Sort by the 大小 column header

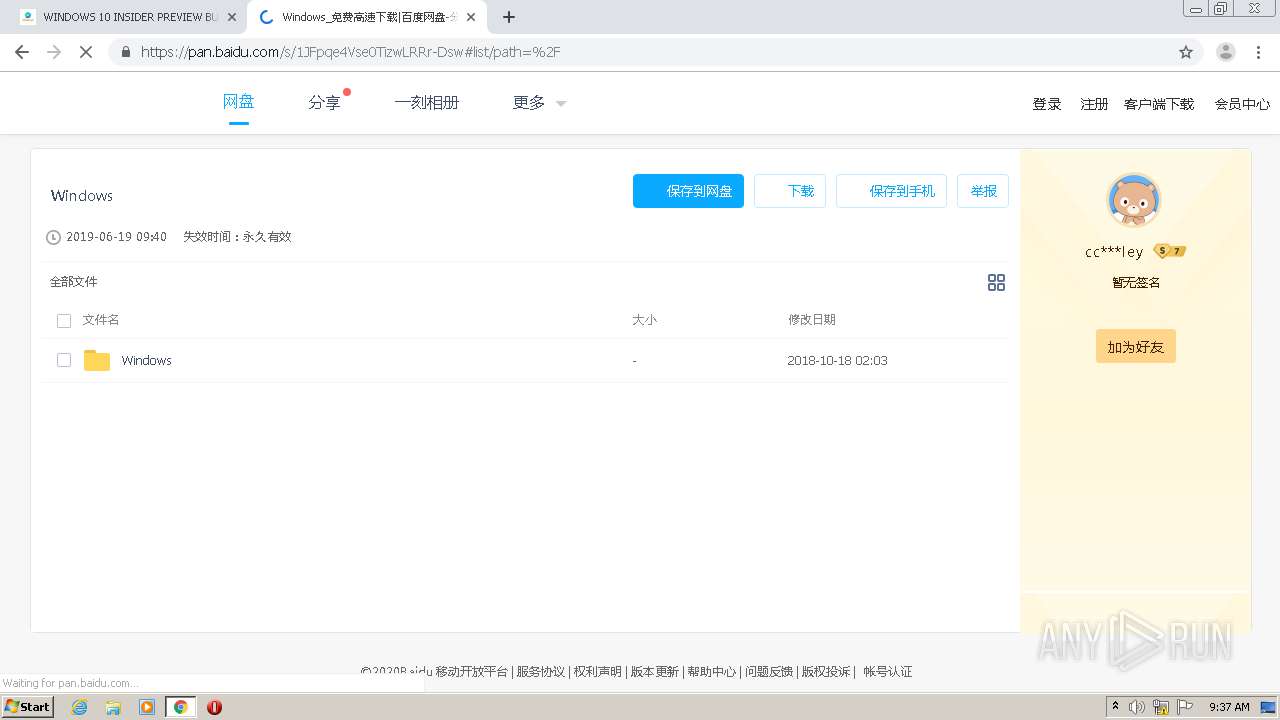click(x=644, y=320)
